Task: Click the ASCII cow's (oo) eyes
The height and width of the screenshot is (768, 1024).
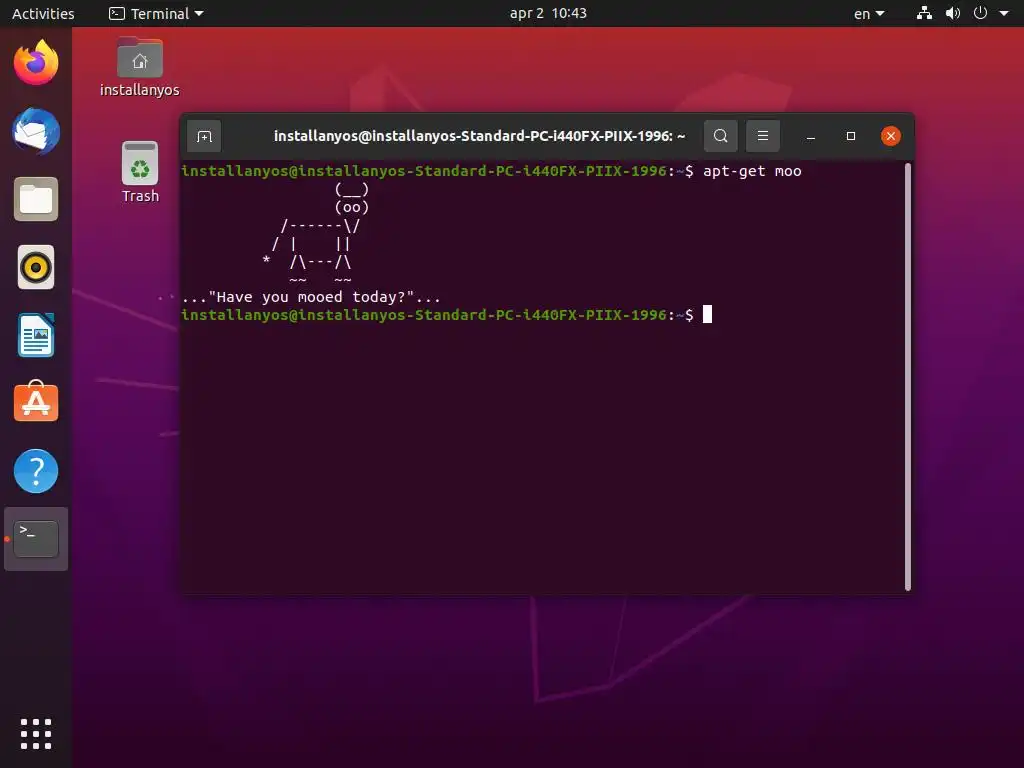Action: point(351,208)
